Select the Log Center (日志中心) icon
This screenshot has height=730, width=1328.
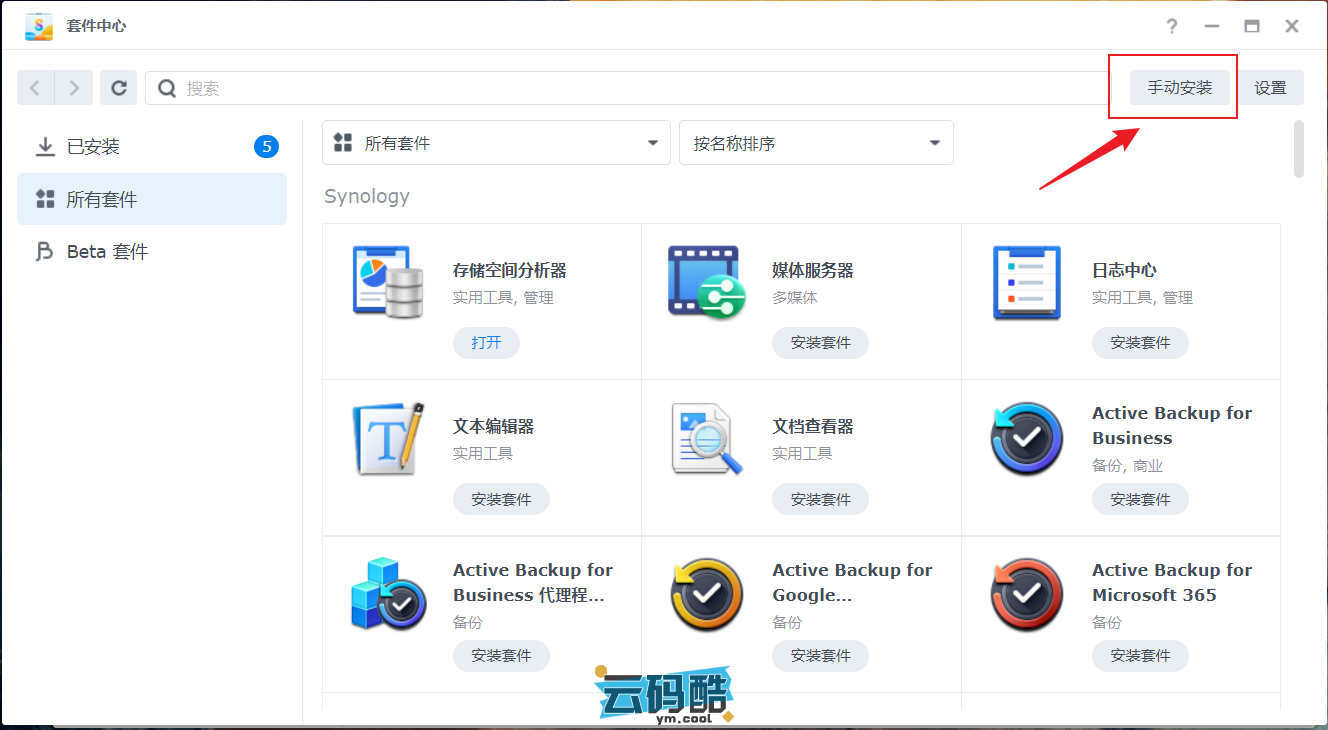click(1026, 283)
